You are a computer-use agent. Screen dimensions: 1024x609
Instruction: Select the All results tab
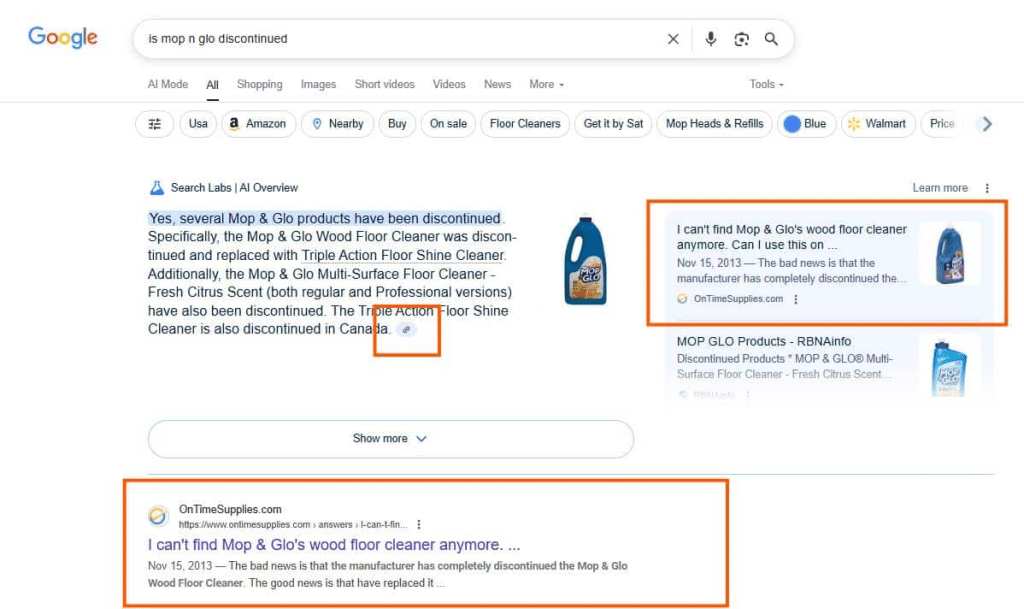(212, 85)
